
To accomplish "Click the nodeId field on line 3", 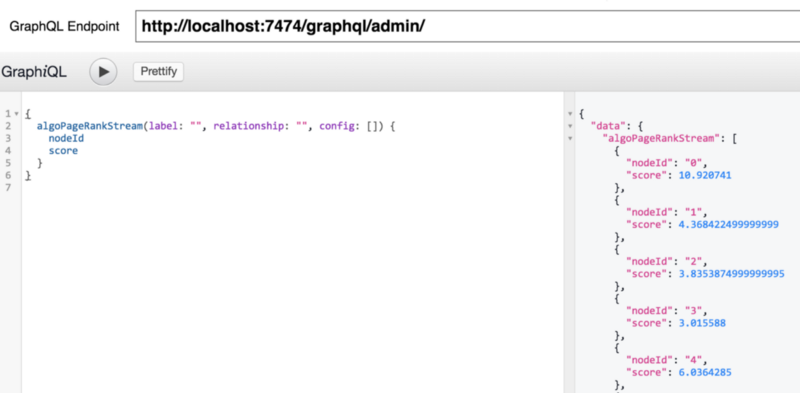I will click(66, 138).
